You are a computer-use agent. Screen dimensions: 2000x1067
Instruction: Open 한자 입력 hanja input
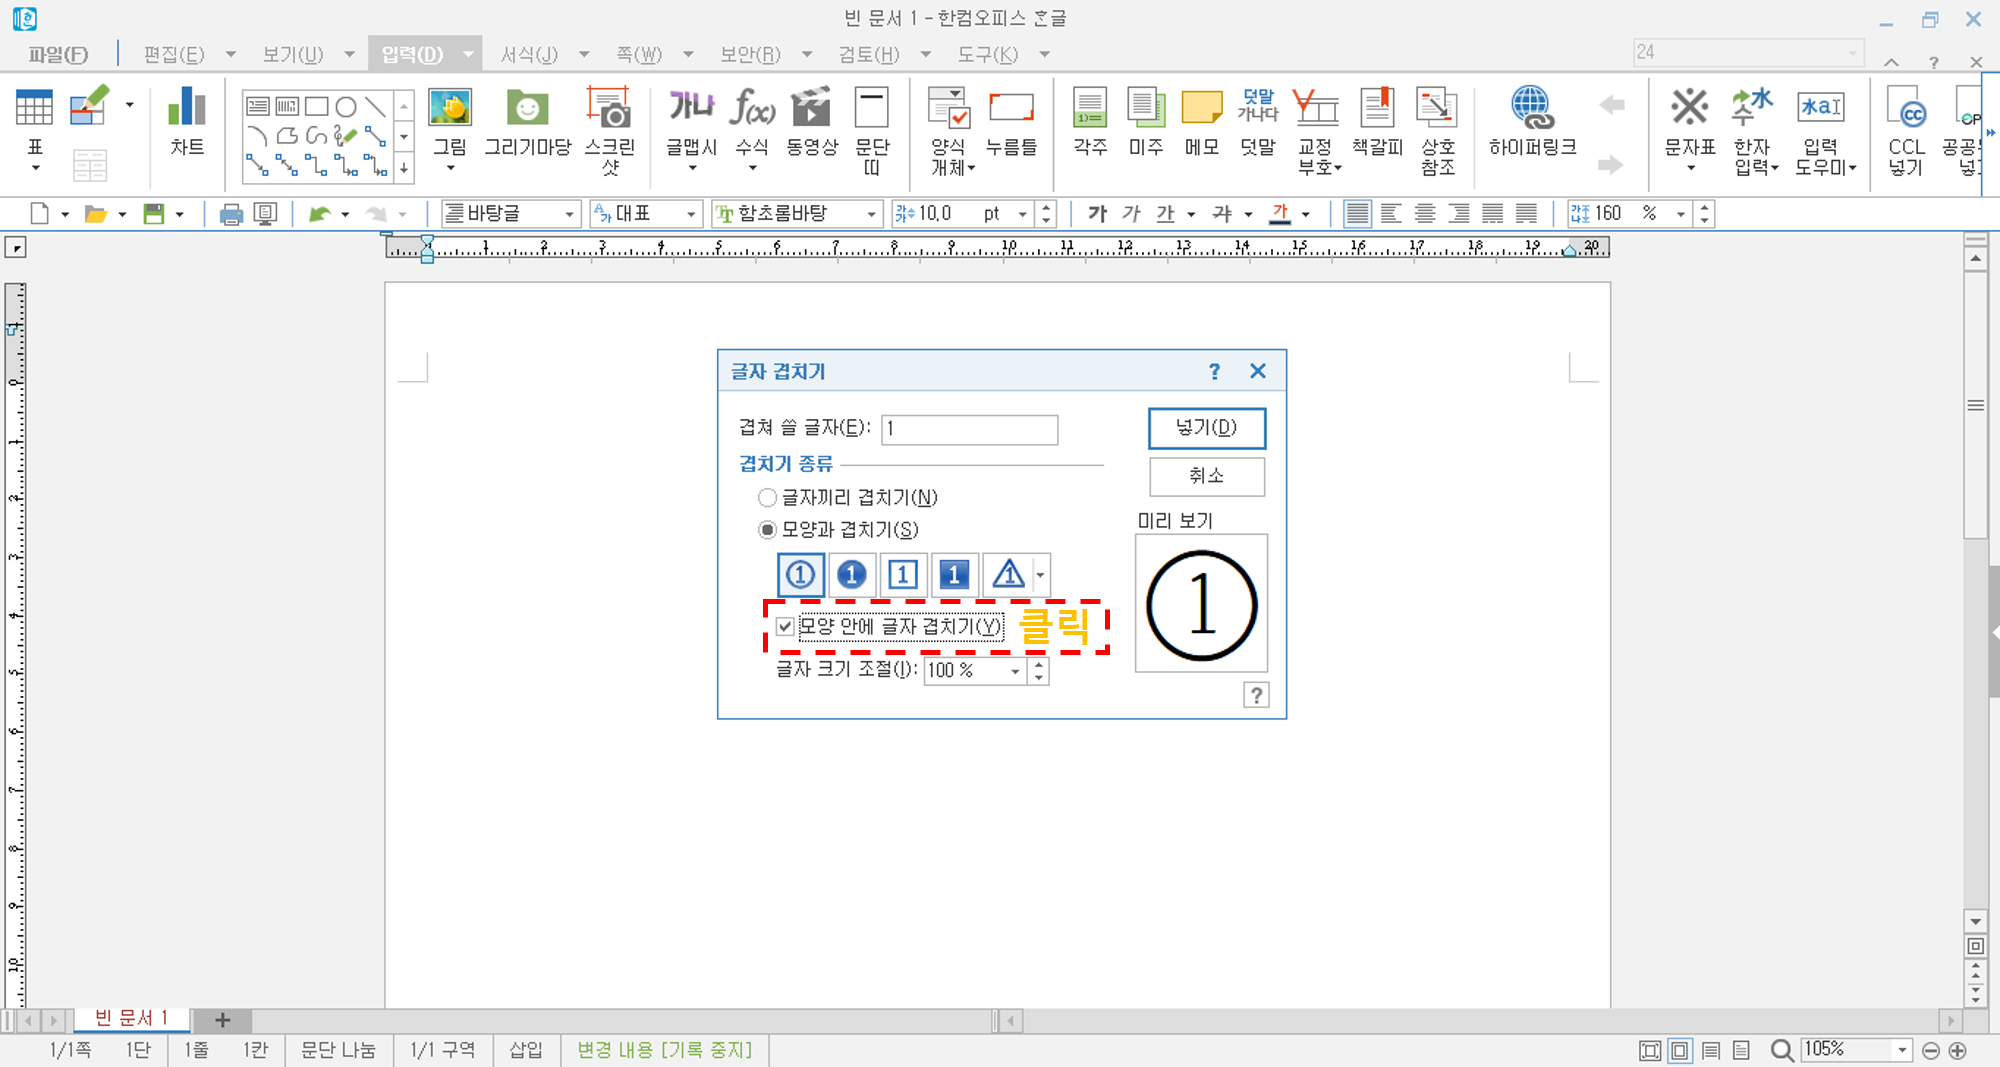coord(1754,130)
